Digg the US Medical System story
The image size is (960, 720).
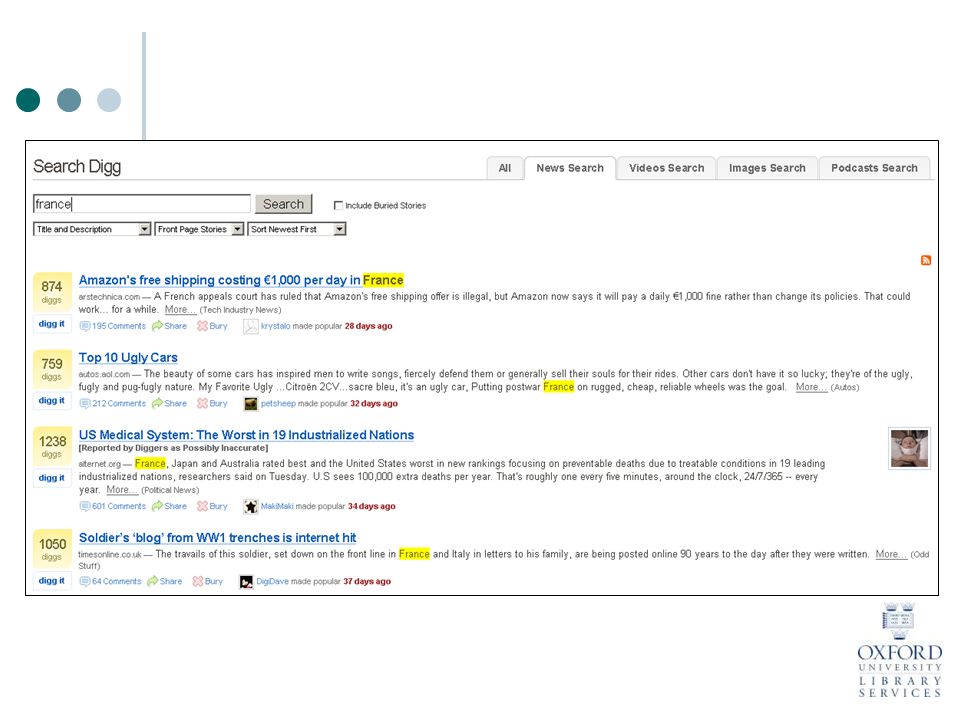[51, 478]
